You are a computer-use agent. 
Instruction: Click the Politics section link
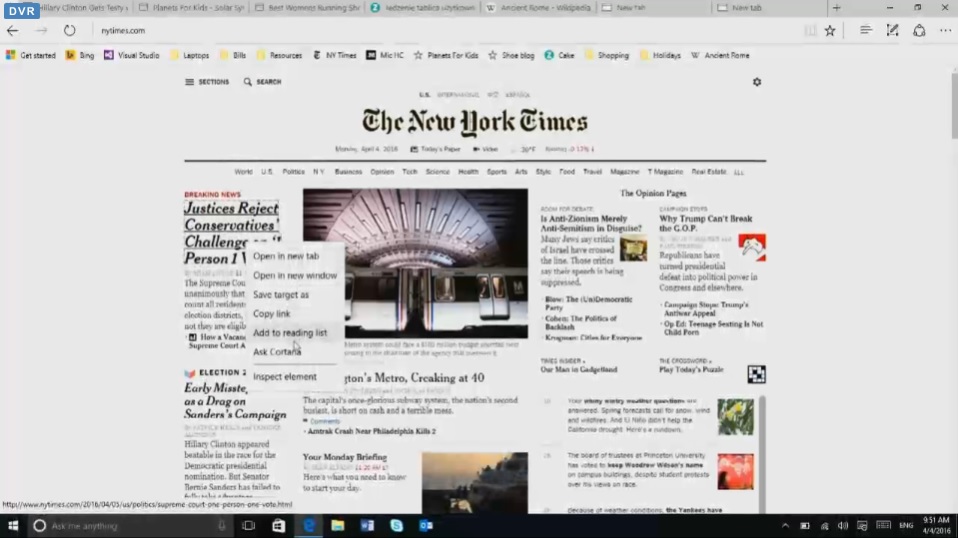coord(293,172)
